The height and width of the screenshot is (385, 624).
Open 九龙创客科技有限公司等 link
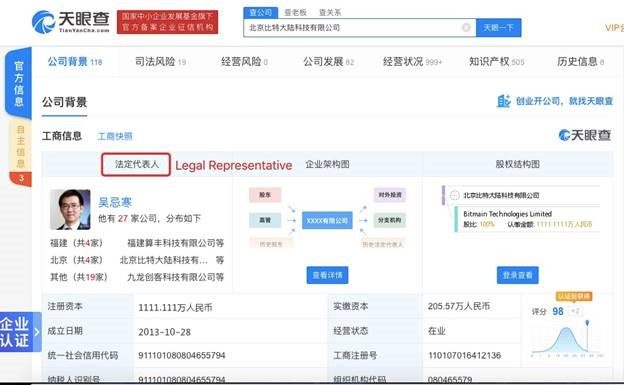[176, 277]
